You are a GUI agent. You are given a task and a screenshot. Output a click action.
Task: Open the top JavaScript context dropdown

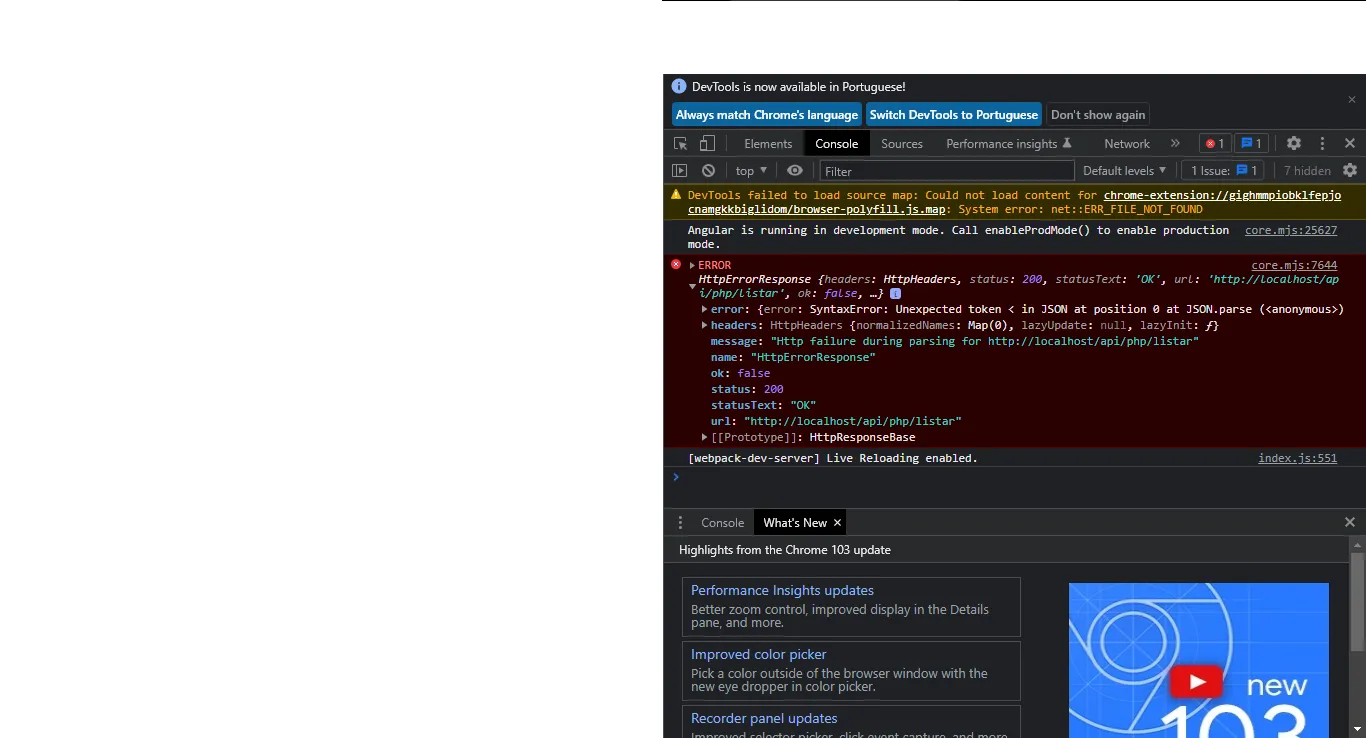pyautogui.click(x=751, y=171)
